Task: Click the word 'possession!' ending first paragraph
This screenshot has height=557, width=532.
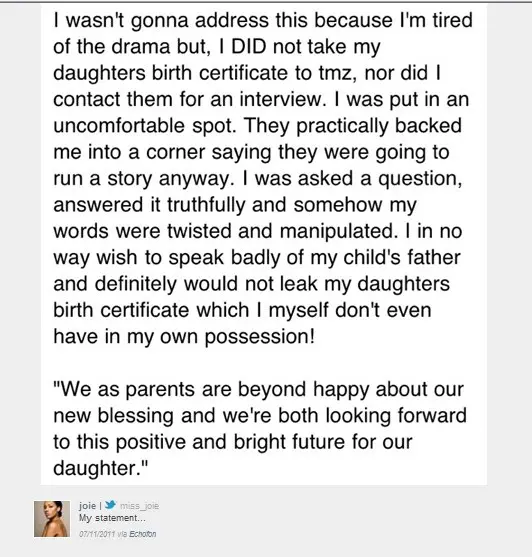Action: pos(260,337)
